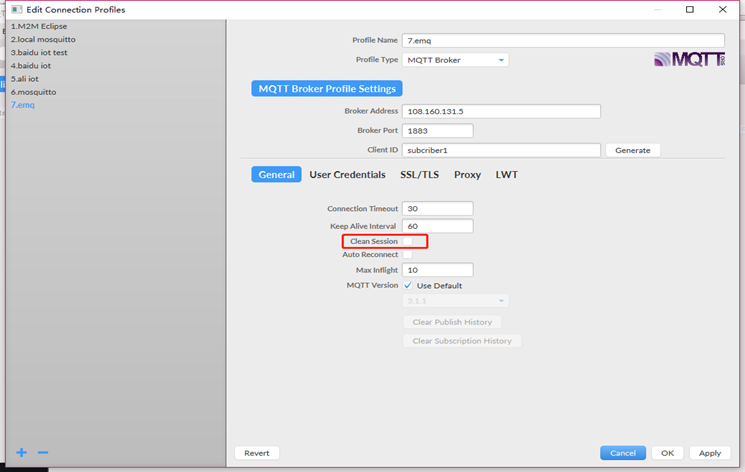Open the SSL/TLS tab
745x472 pixels.
tap(420, 174)
